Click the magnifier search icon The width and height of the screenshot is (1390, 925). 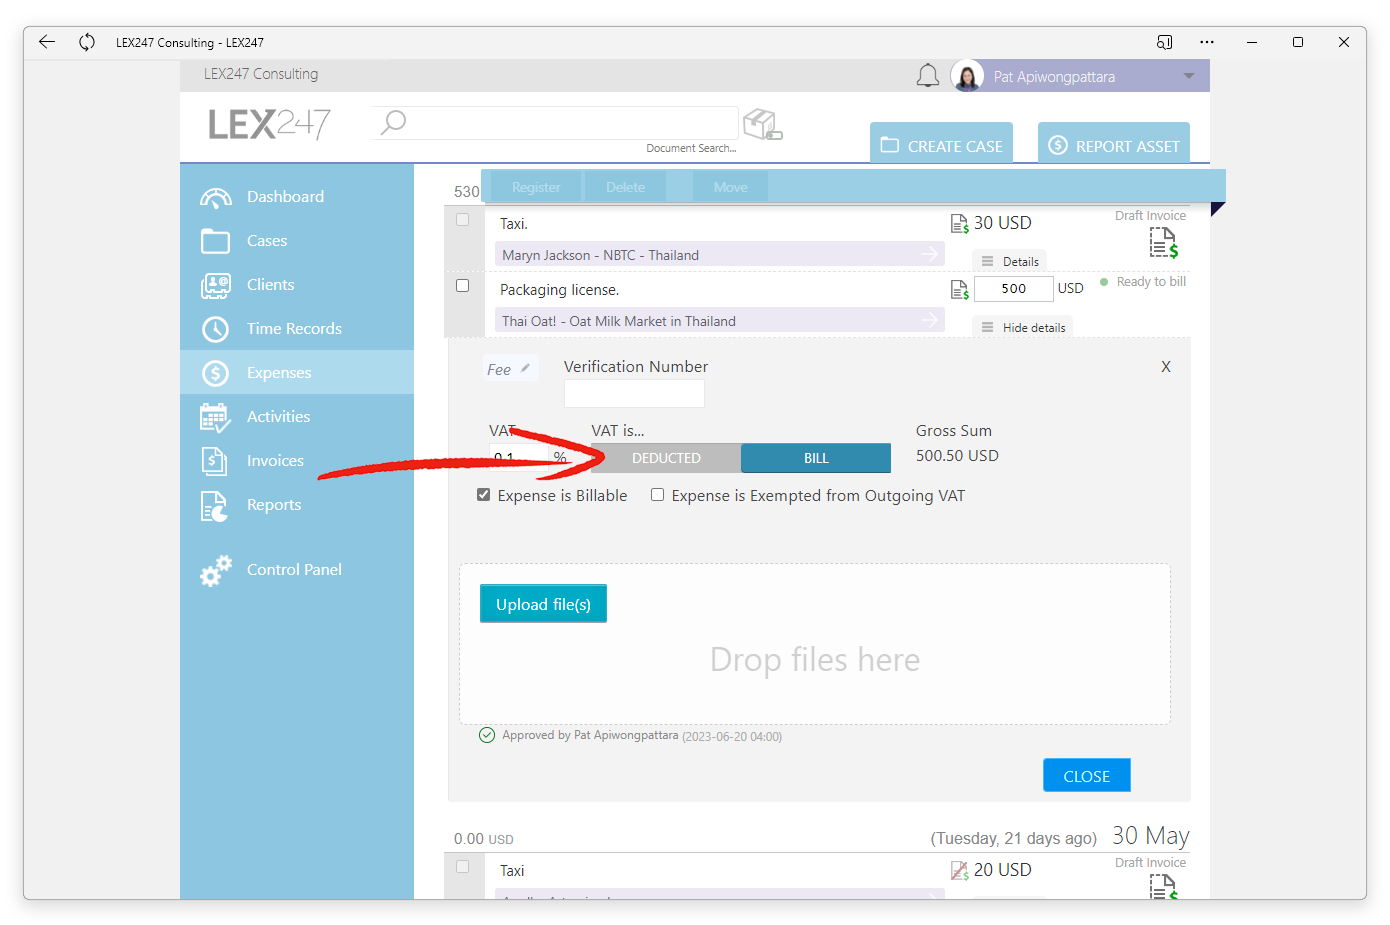[x=393, y=122]
